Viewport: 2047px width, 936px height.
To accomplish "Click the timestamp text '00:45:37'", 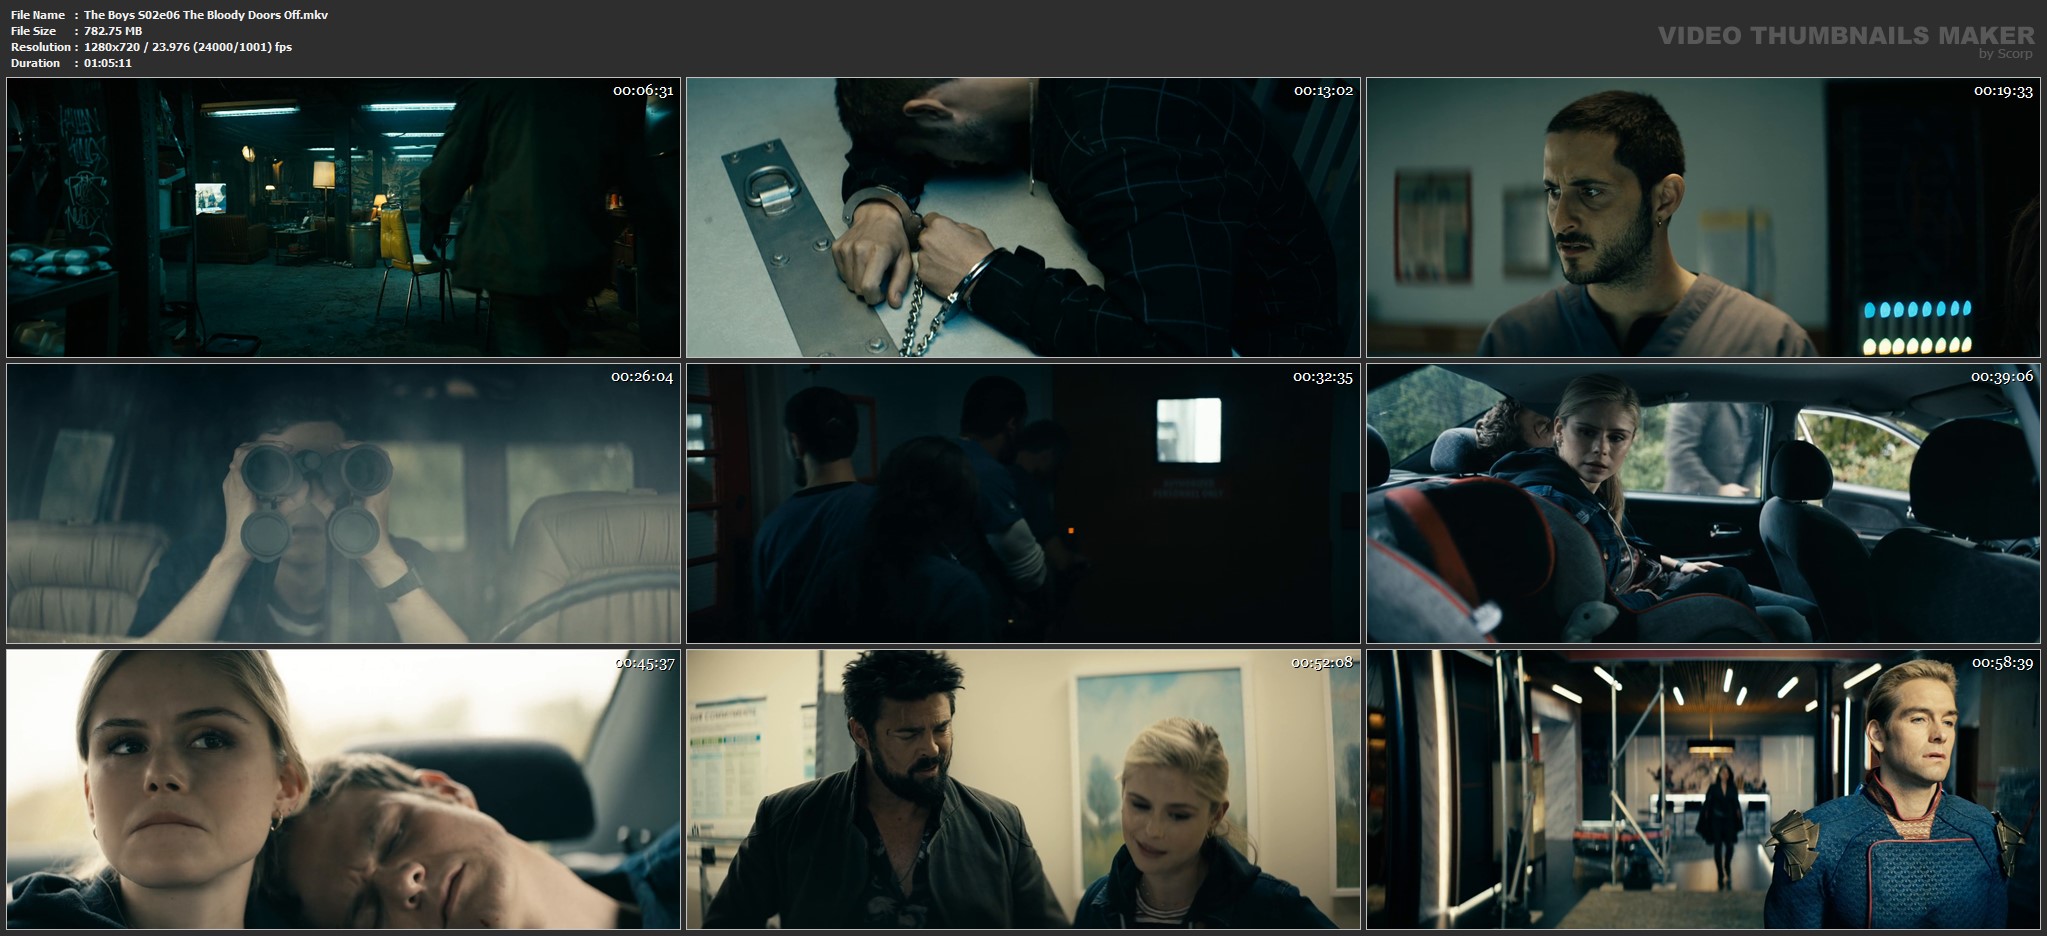I will (644, 663).
